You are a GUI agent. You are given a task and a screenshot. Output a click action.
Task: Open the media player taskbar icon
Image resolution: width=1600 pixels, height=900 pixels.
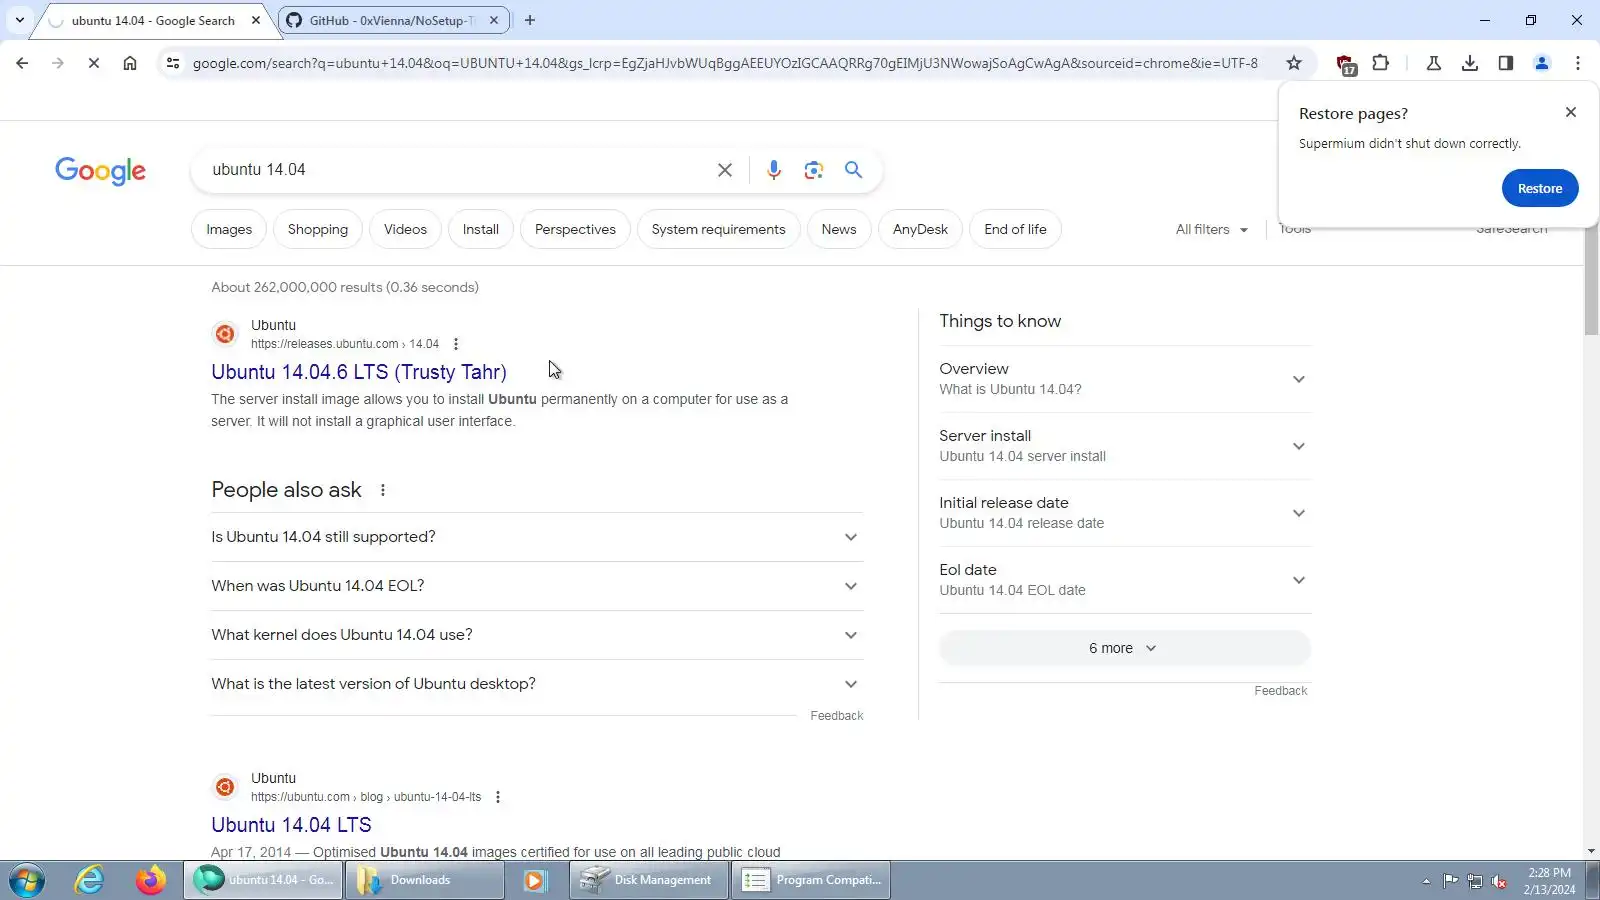pyautogui.click(x=535, y=880)
